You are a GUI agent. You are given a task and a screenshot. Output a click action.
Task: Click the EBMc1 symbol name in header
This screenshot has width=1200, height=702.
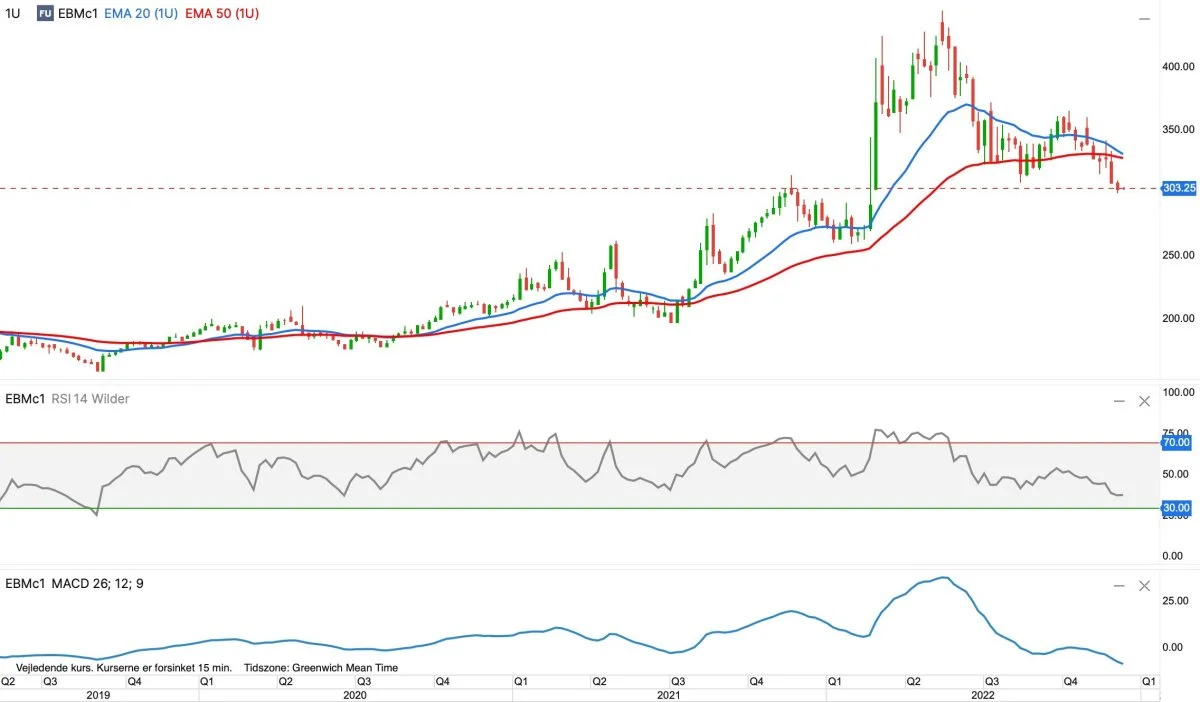pos(78,14)
